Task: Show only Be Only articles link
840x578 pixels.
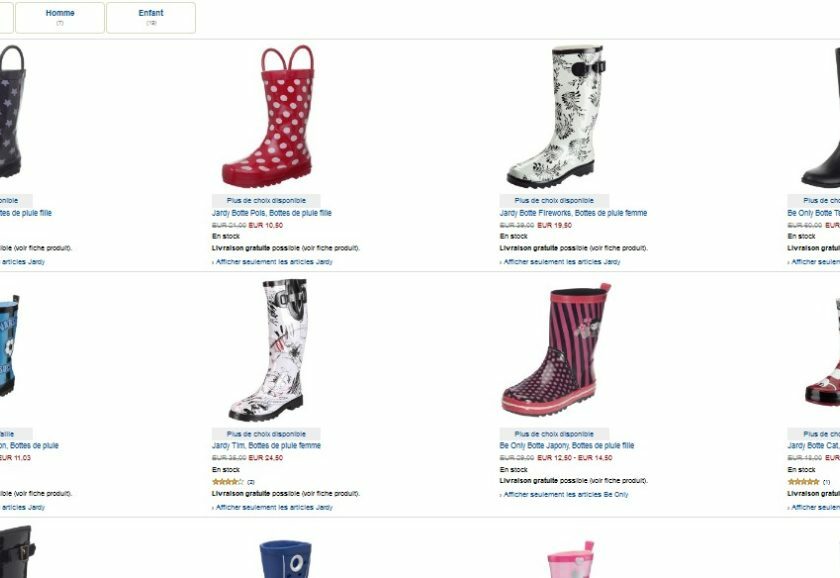Action: pyautogui.click(x=564, y=494)
